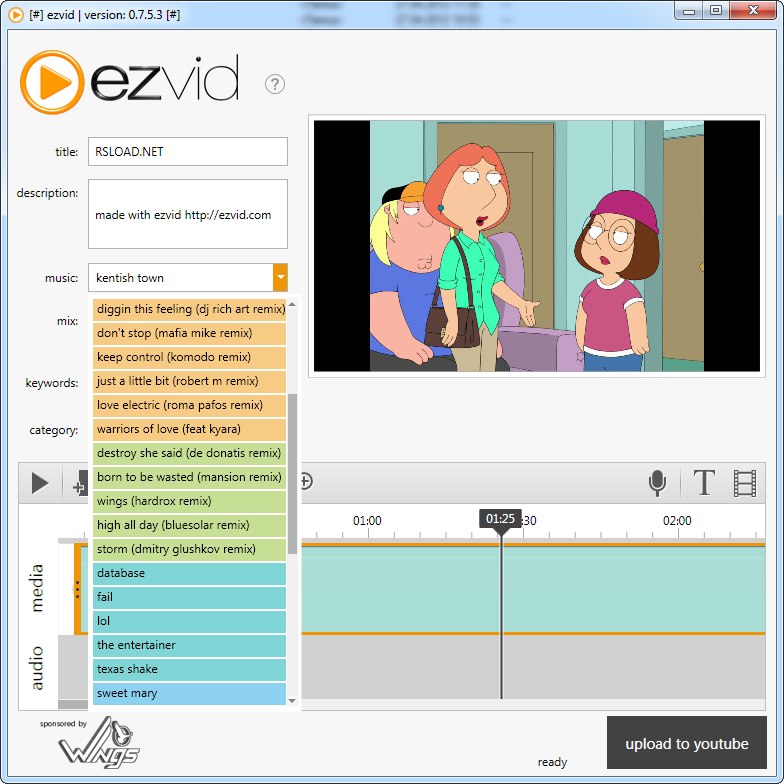The image size is (784, 784).
Task: Collapse the music dropdown via orange arrow
Action: coord(280,278)
